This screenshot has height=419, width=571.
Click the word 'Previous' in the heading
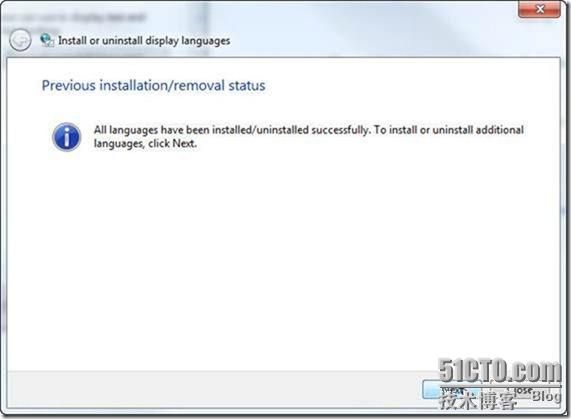pos(68,86)
